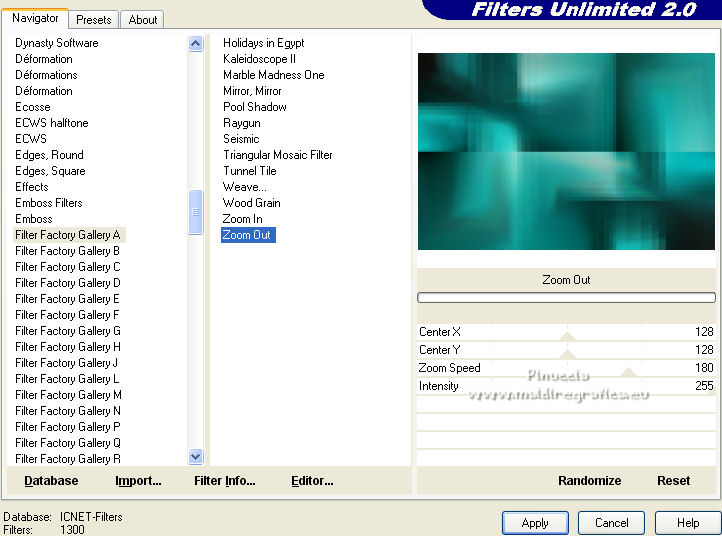Click the category list scrollbar thumb
The height and width of the screenshot is (536, 722).
tap(196, 212)
